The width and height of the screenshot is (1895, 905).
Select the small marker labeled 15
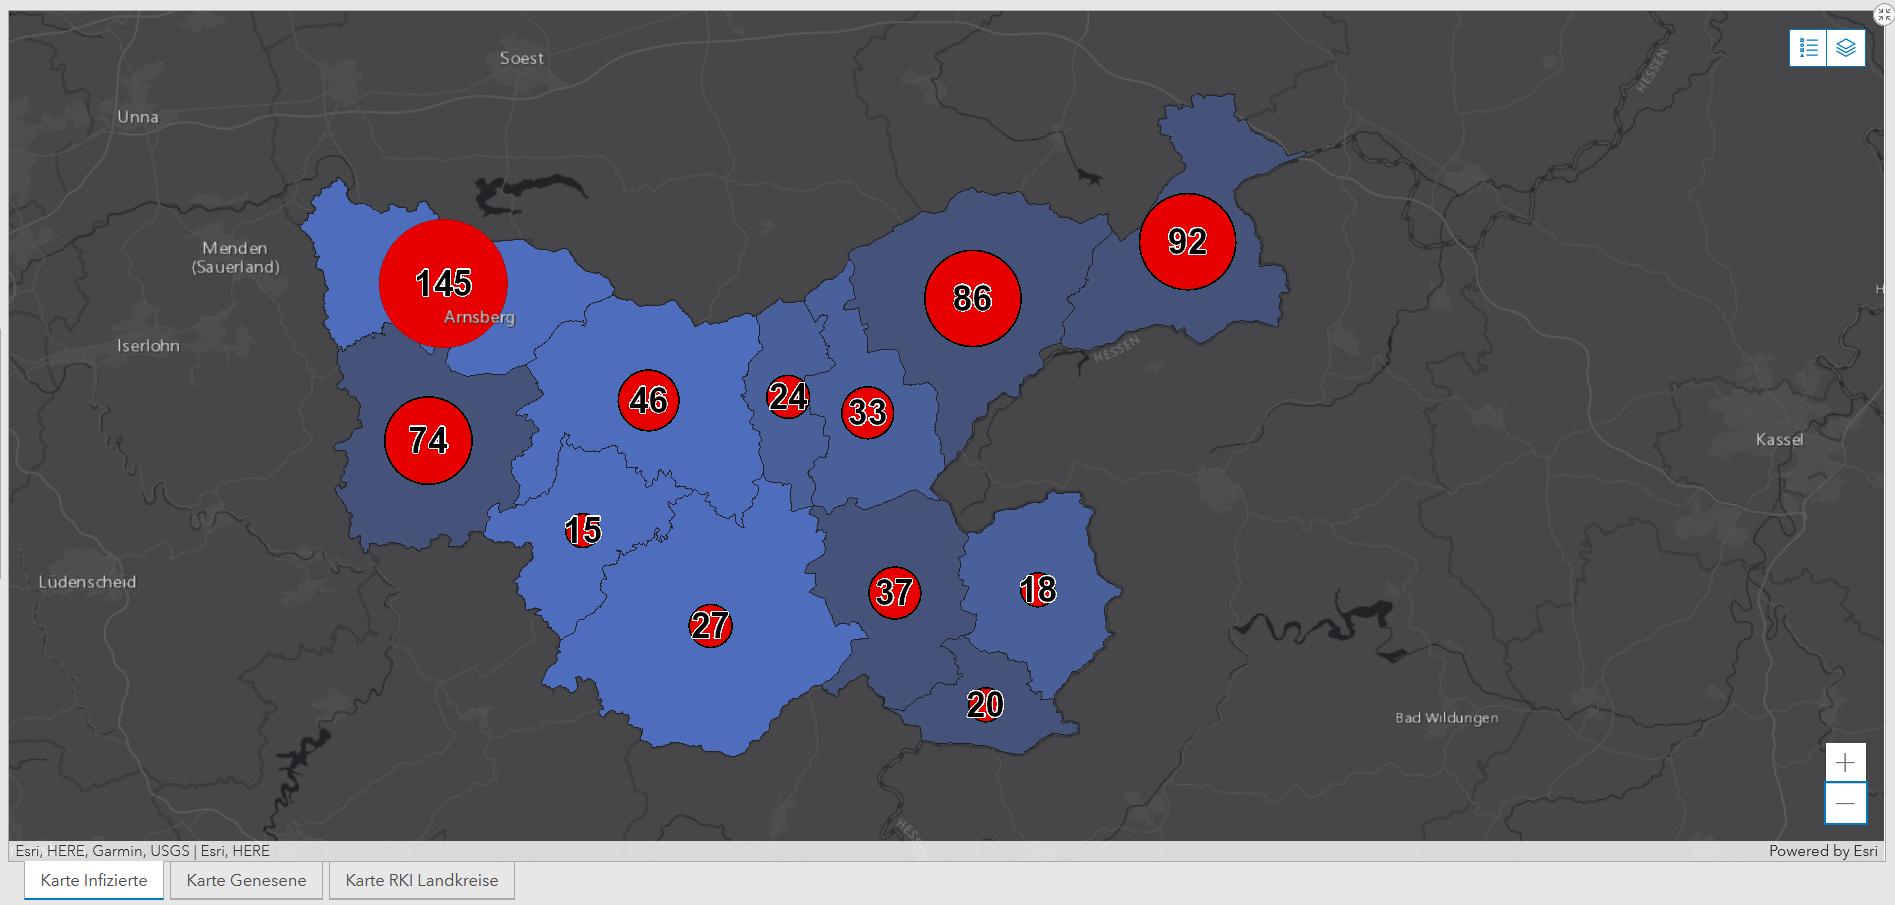coord(583,529)
